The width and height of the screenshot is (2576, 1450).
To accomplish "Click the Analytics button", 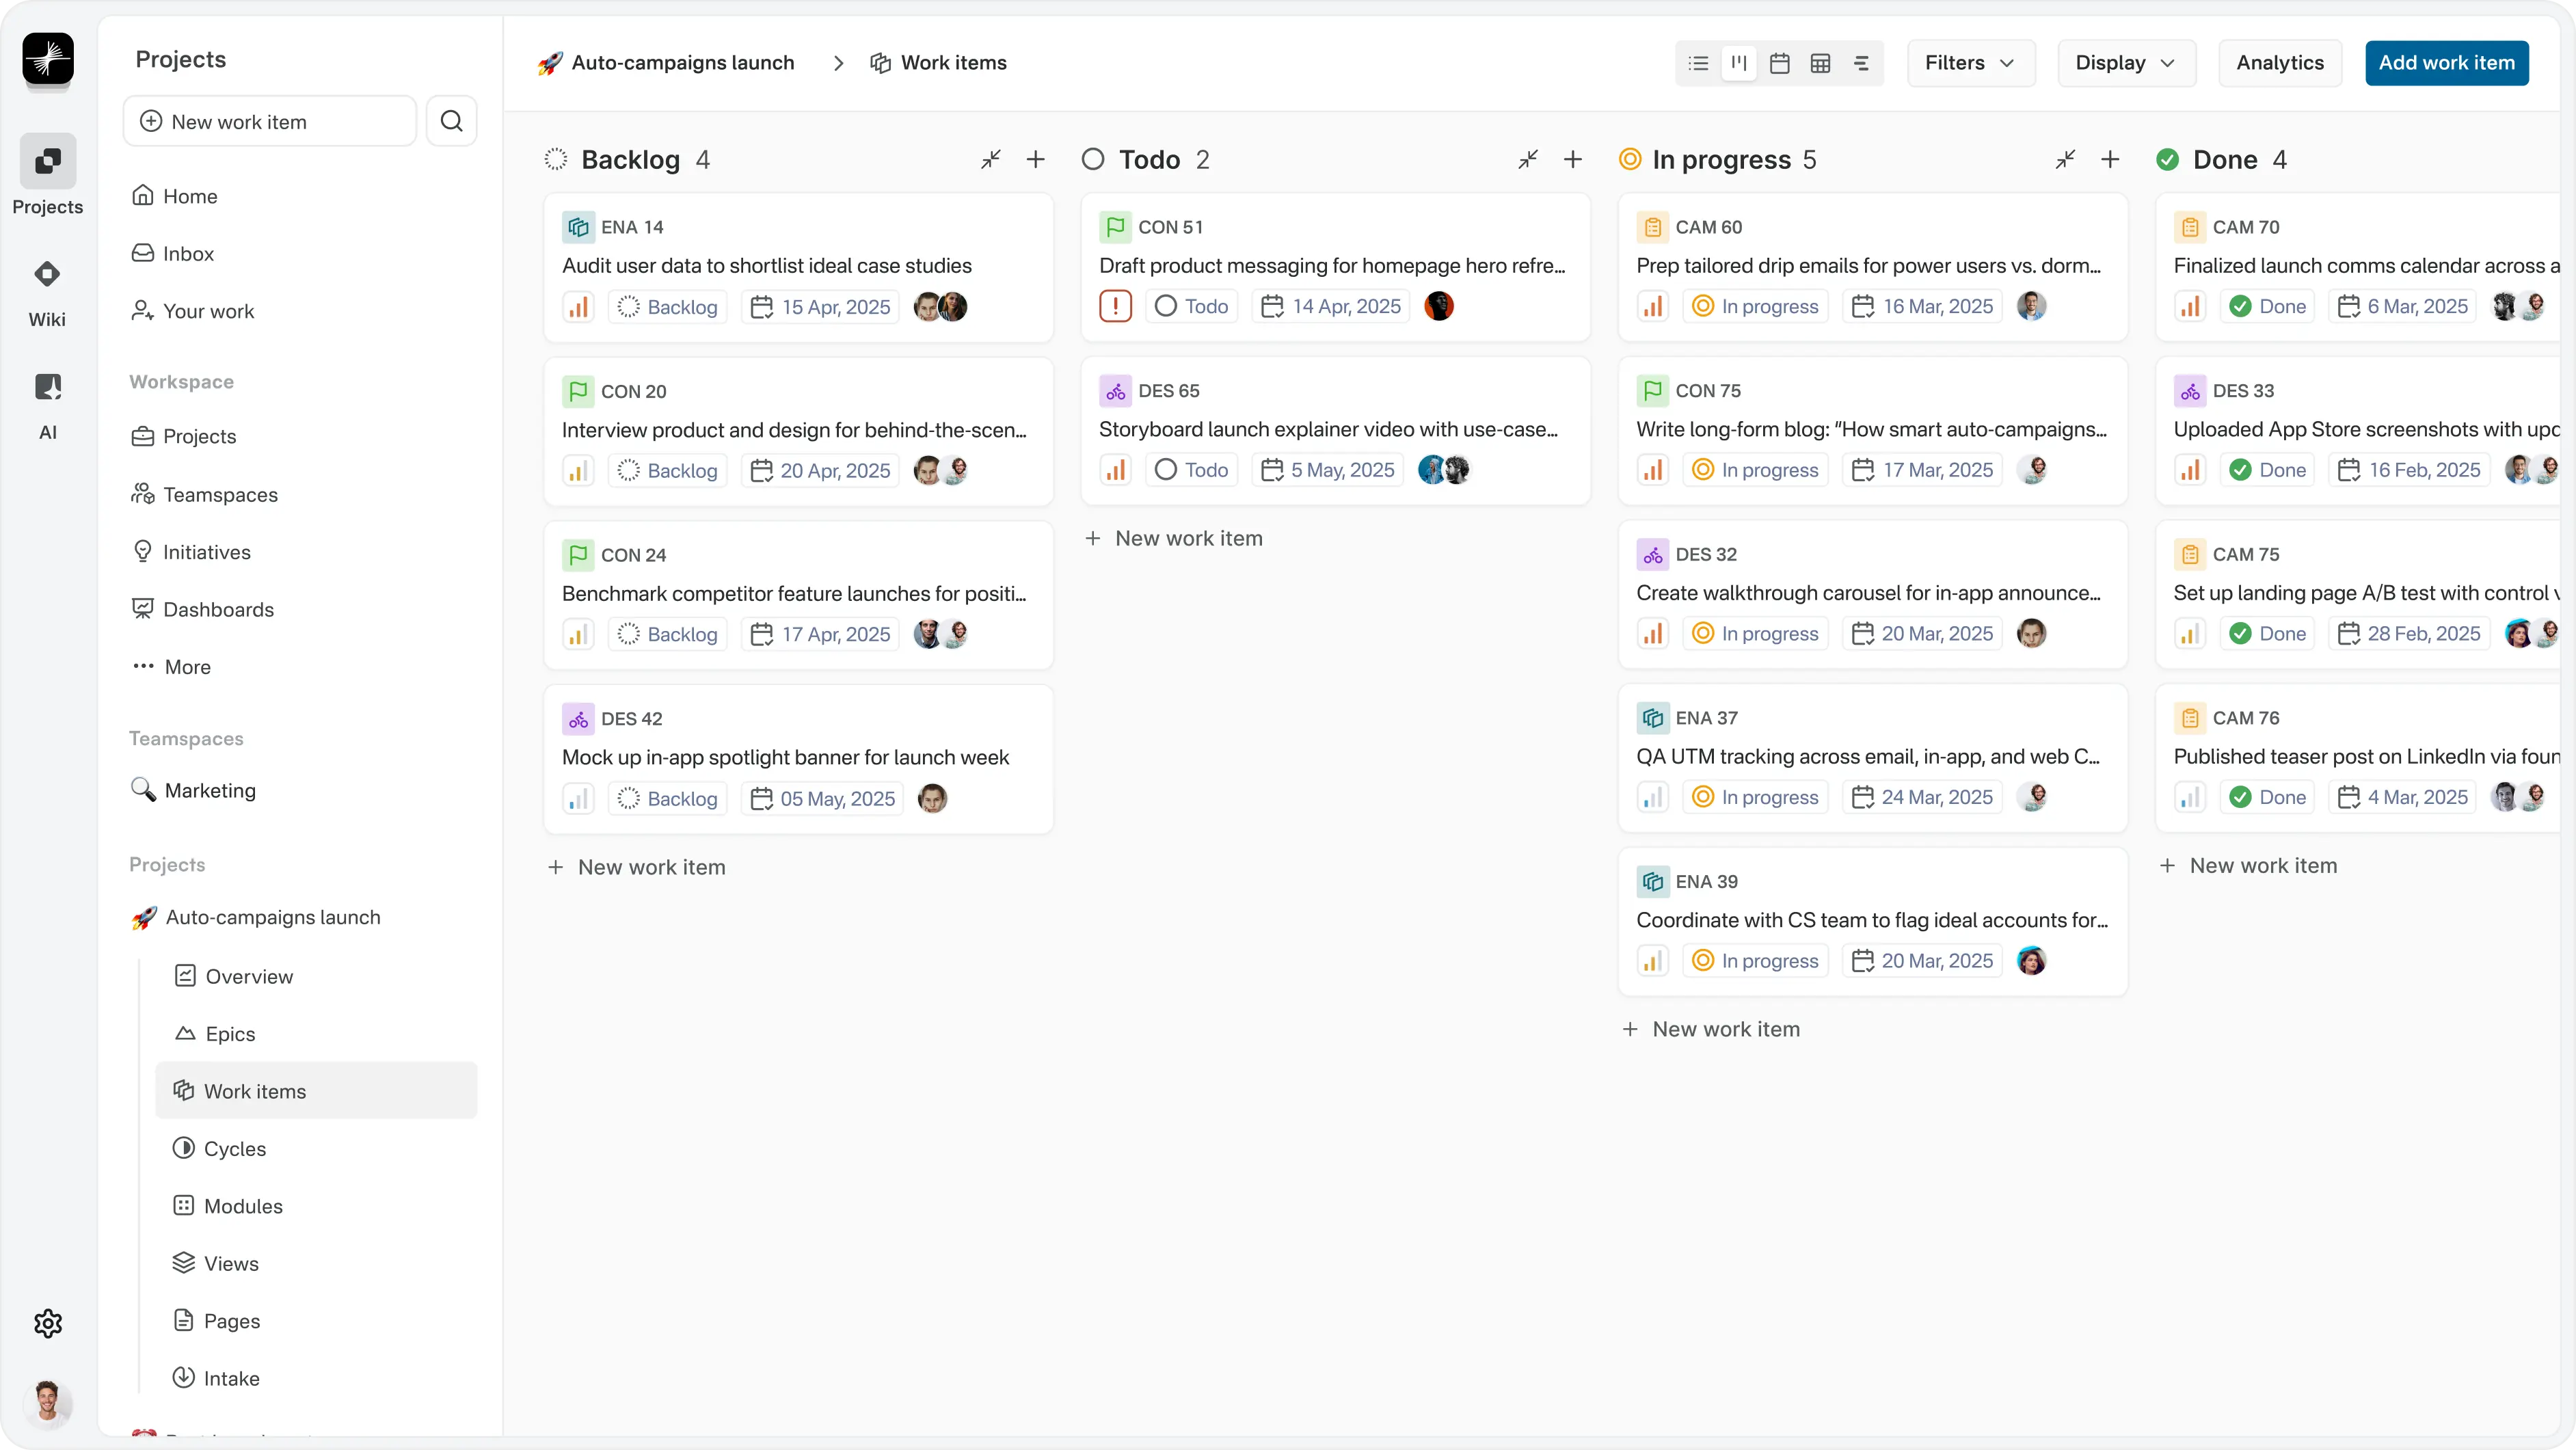I will [x=2279, y=63].
